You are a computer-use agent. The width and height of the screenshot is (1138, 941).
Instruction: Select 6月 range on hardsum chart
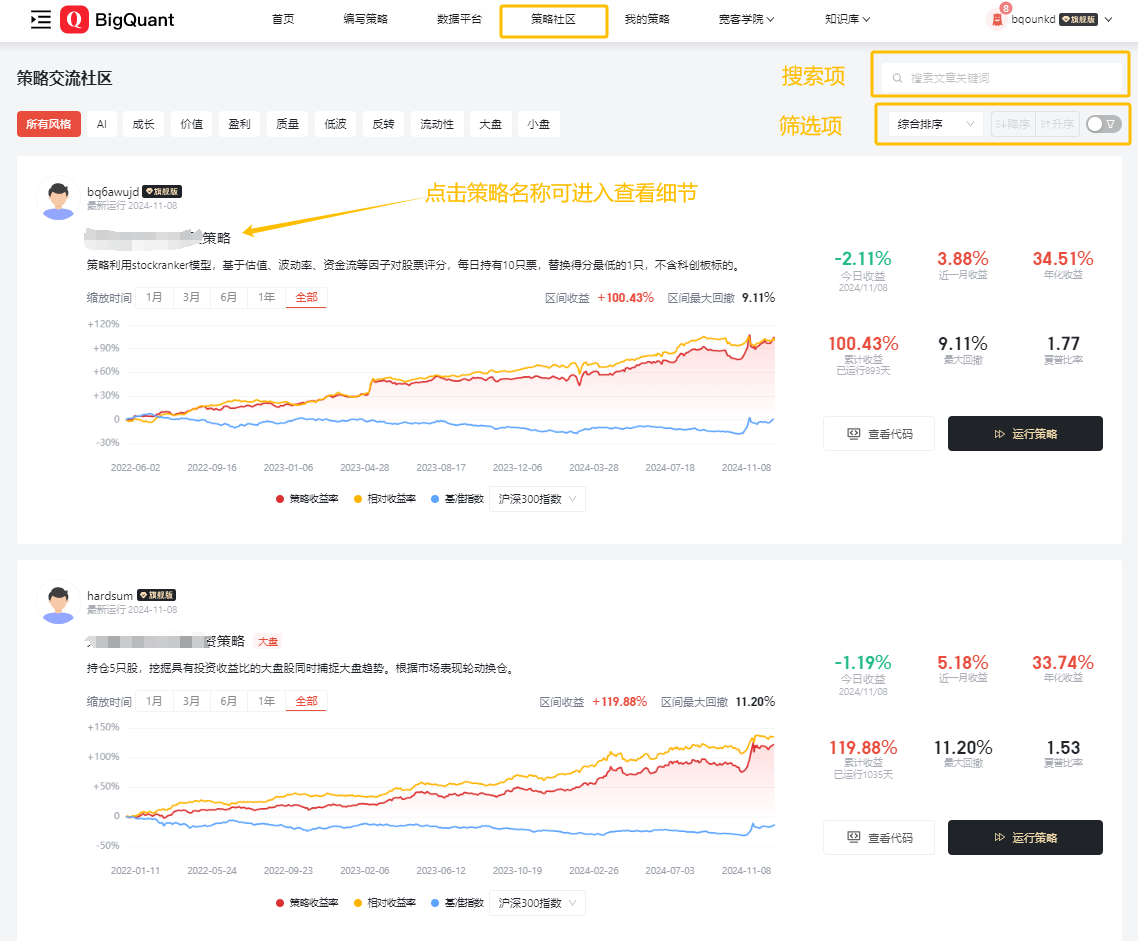point(229,701)
